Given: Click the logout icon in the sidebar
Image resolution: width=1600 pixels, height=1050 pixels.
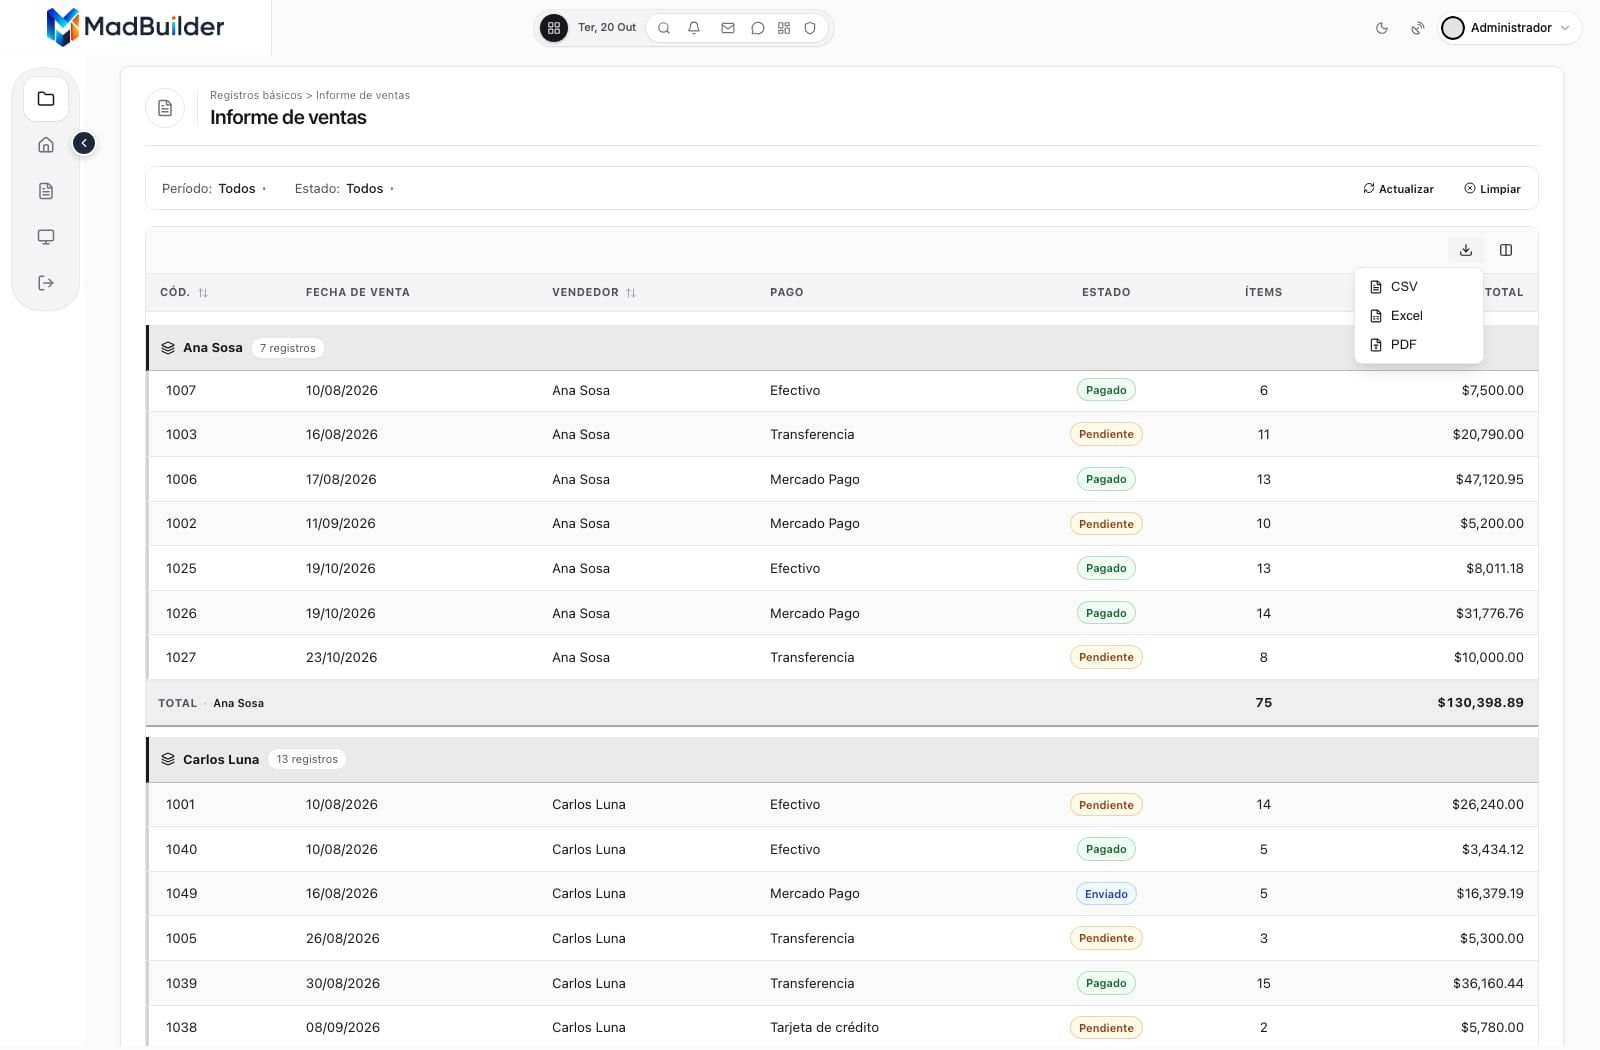Looking at the screenshot, I should [46, 283].
